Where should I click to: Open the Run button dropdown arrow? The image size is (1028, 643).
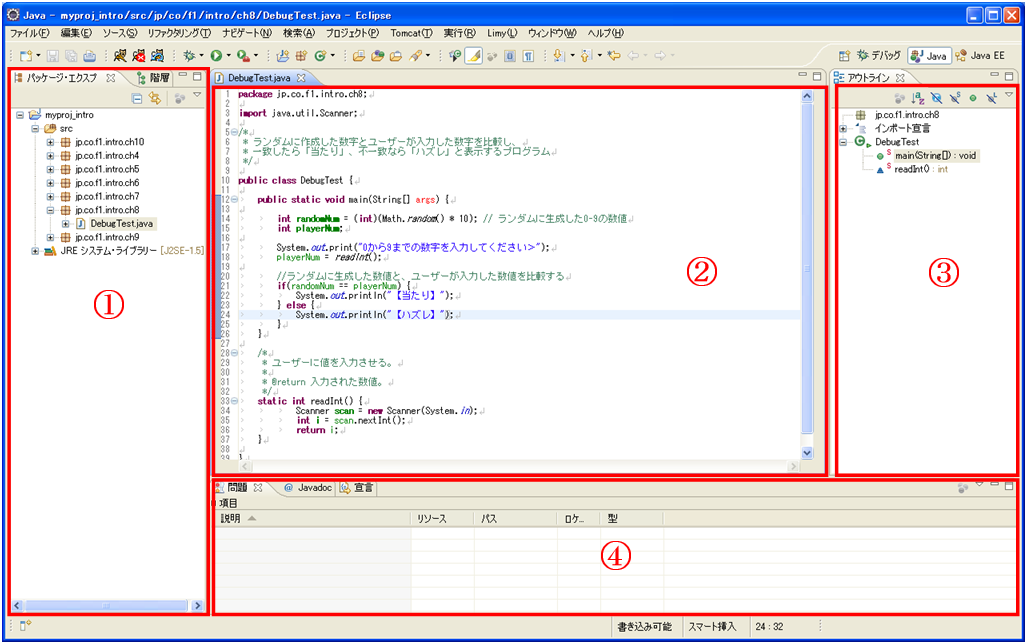229,56
